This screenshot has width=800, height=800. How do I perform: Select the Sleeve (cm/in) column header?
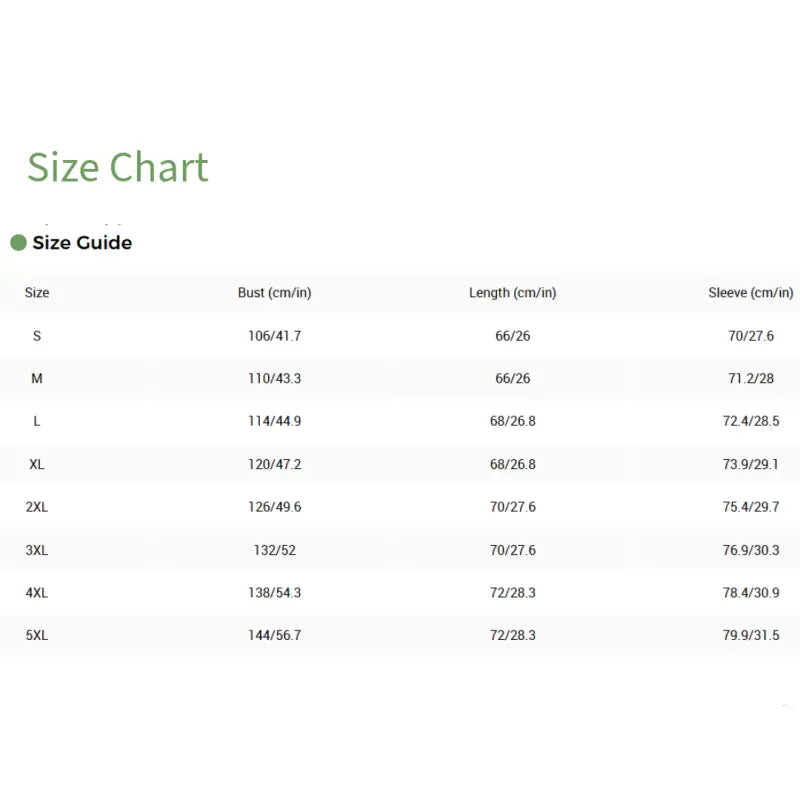[750, 293]
